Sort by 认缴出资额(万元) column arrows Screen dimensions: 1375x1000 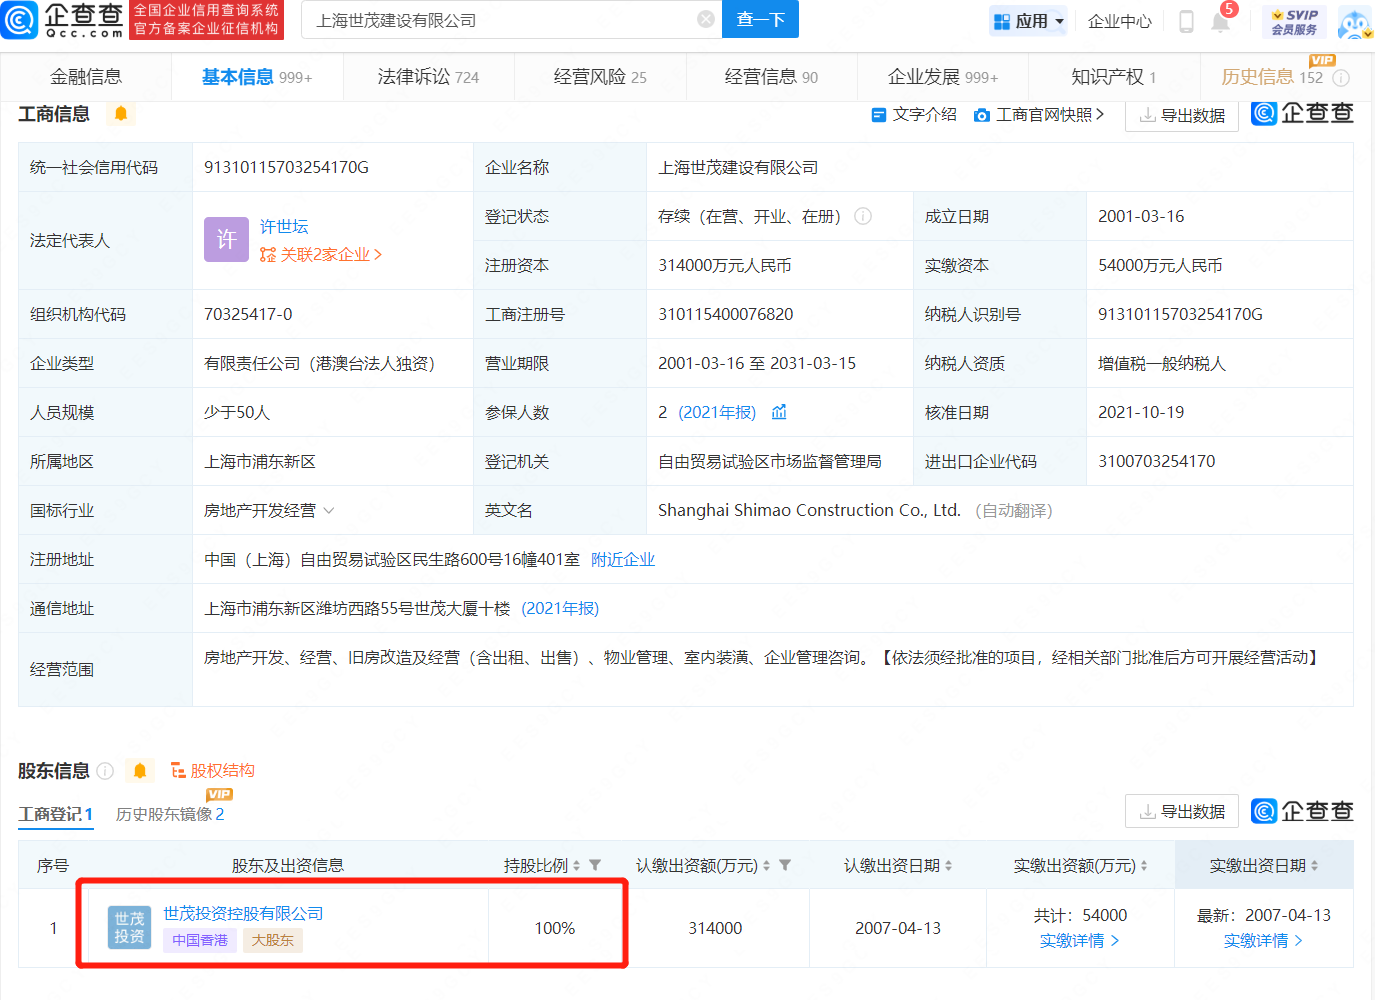[766, 866]
